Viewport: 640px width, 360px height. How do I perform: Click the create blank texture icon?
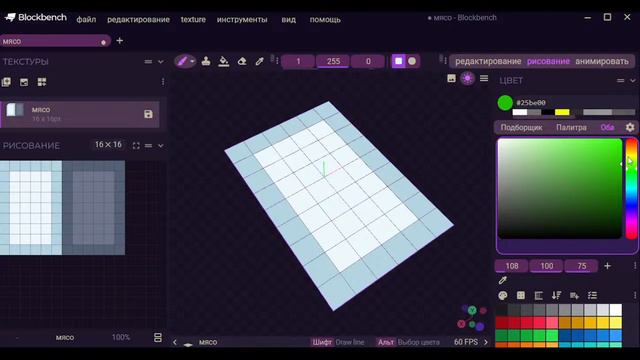[x=6, y=82]
